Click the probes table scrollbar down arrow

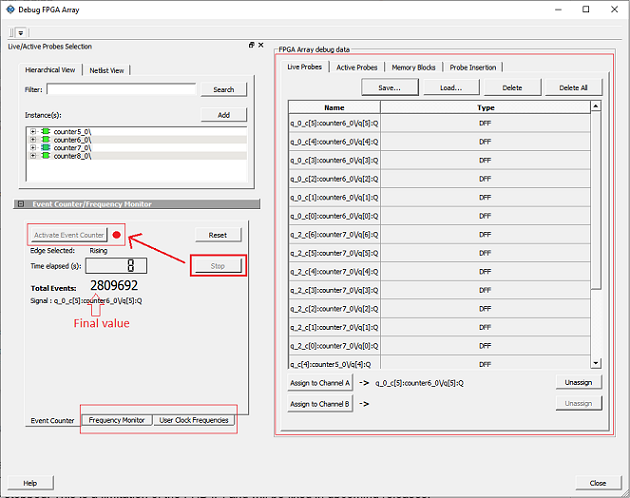(596, 363)
